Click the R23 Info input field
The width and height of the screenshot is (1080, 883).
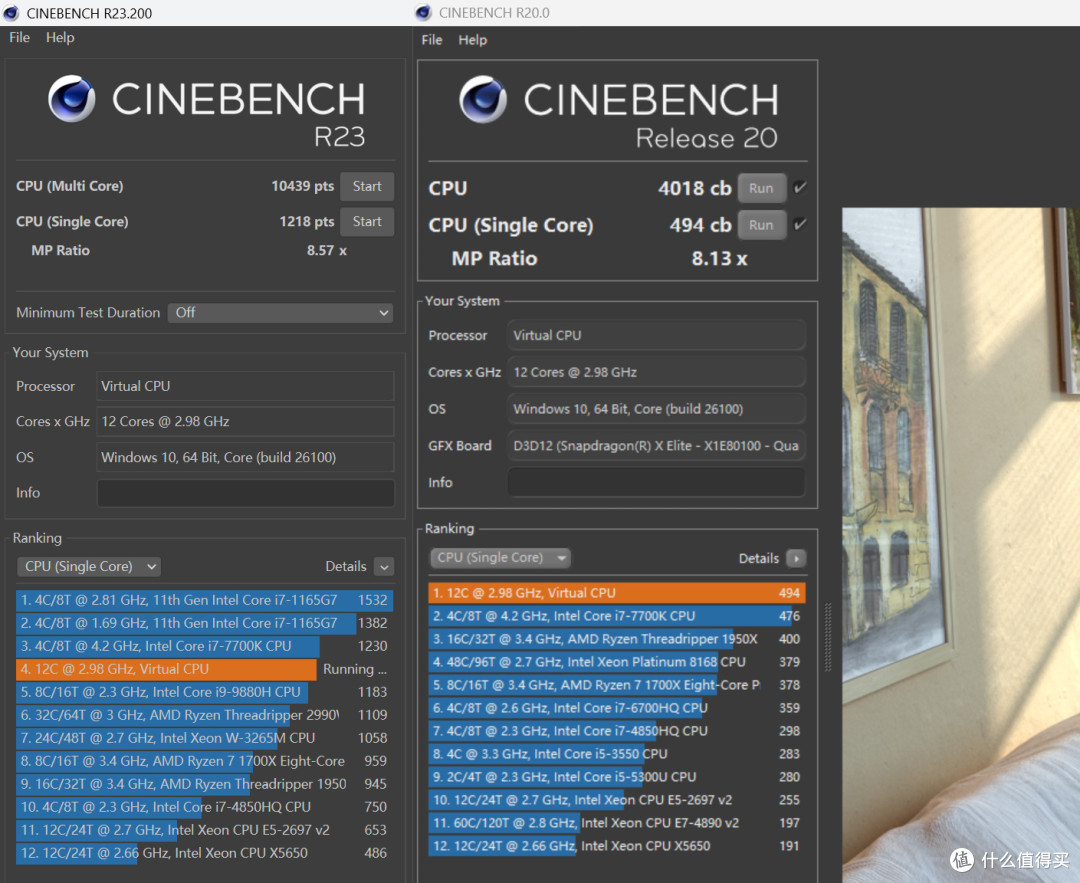tap(246, 493)
